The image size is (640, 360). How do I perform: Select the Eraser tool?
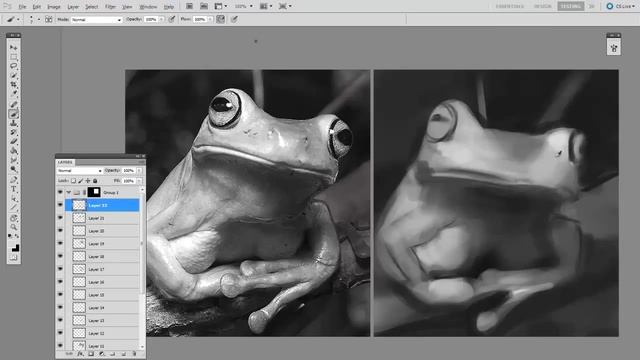click(x=13, y=141)
